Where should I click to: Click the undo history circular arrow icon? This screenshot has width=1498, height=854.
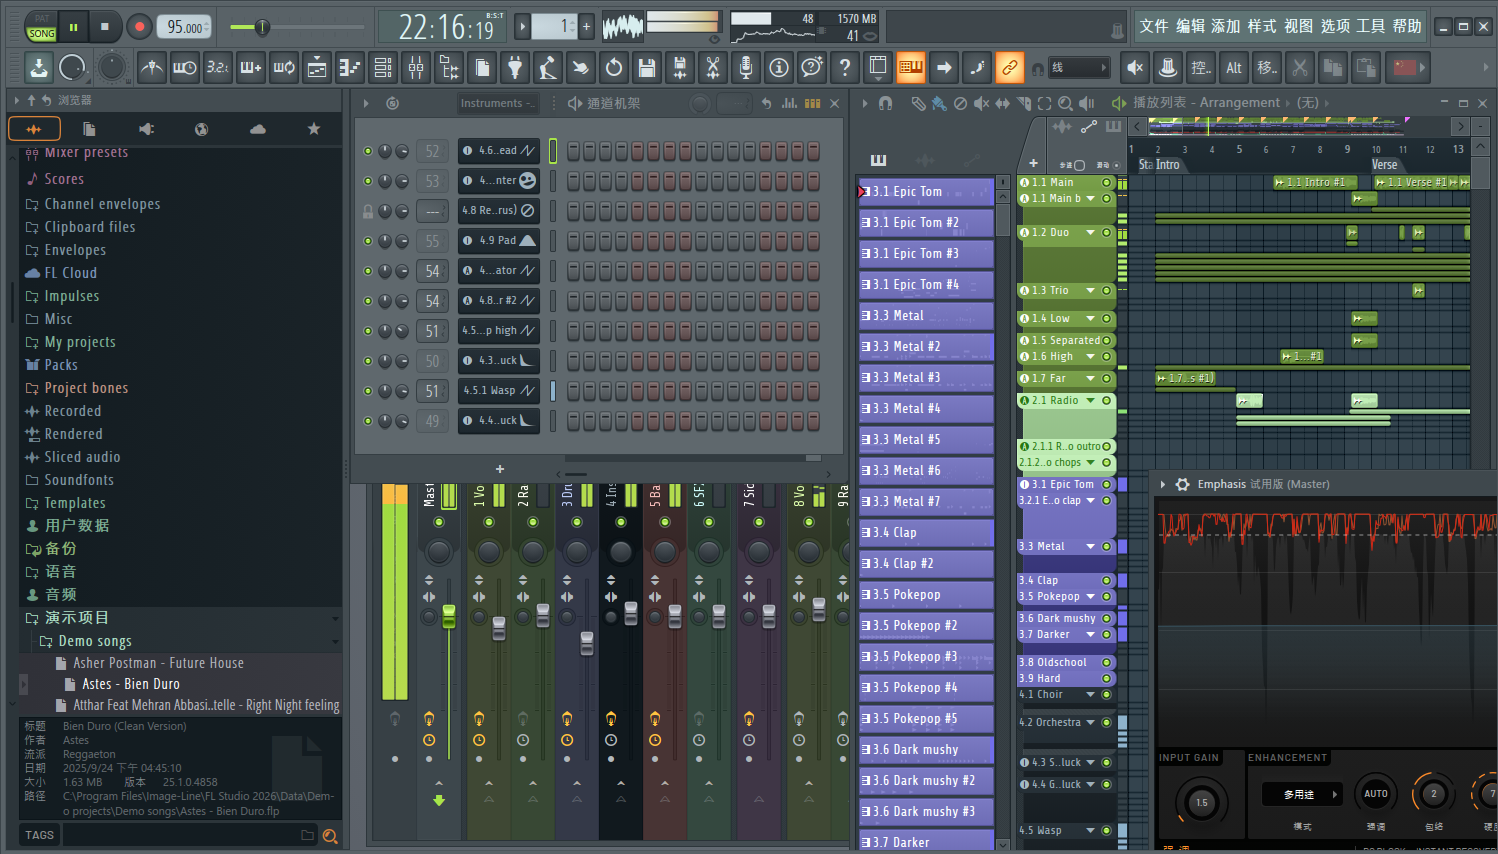614,68
